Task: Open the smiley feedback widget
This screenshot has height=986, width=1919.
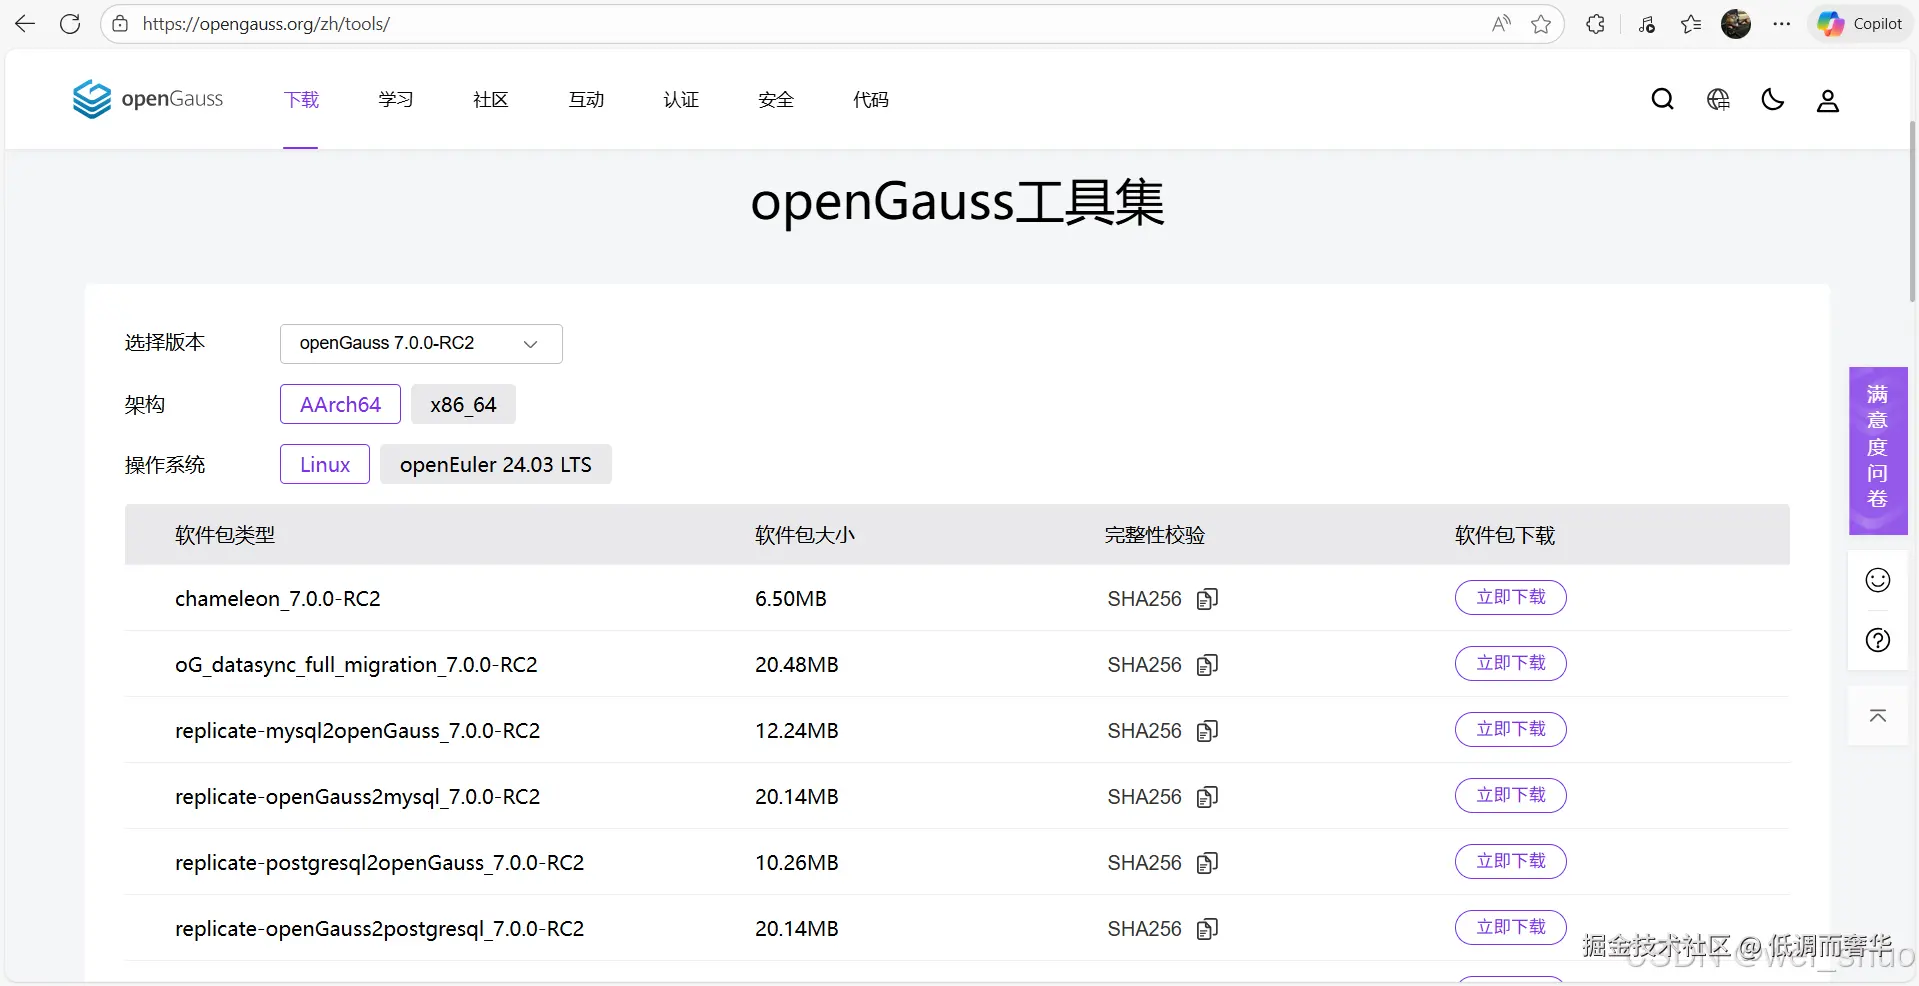Action: pos(1878,580)
